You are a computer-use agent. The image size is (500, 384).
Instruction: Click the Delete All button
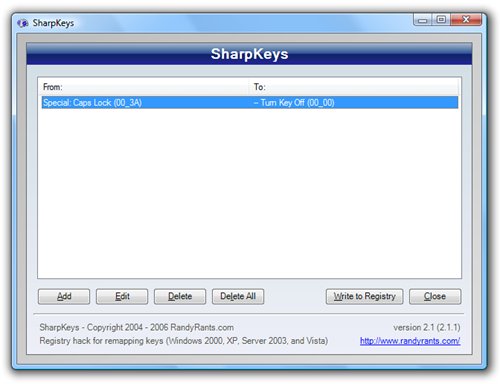pos(238,296)
